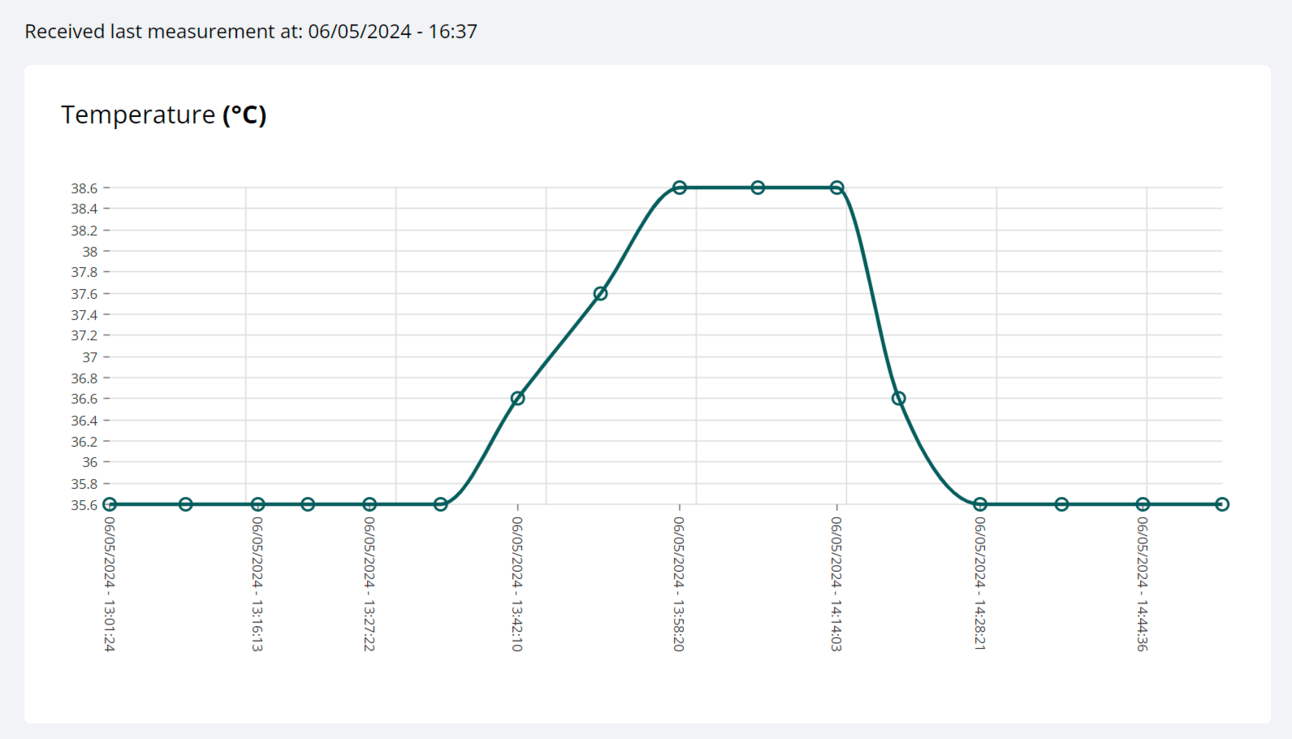This screenshot has height=739, width=1292.
Task: Click the Temperature (°C) chart title
Action: tap(164, 115)
